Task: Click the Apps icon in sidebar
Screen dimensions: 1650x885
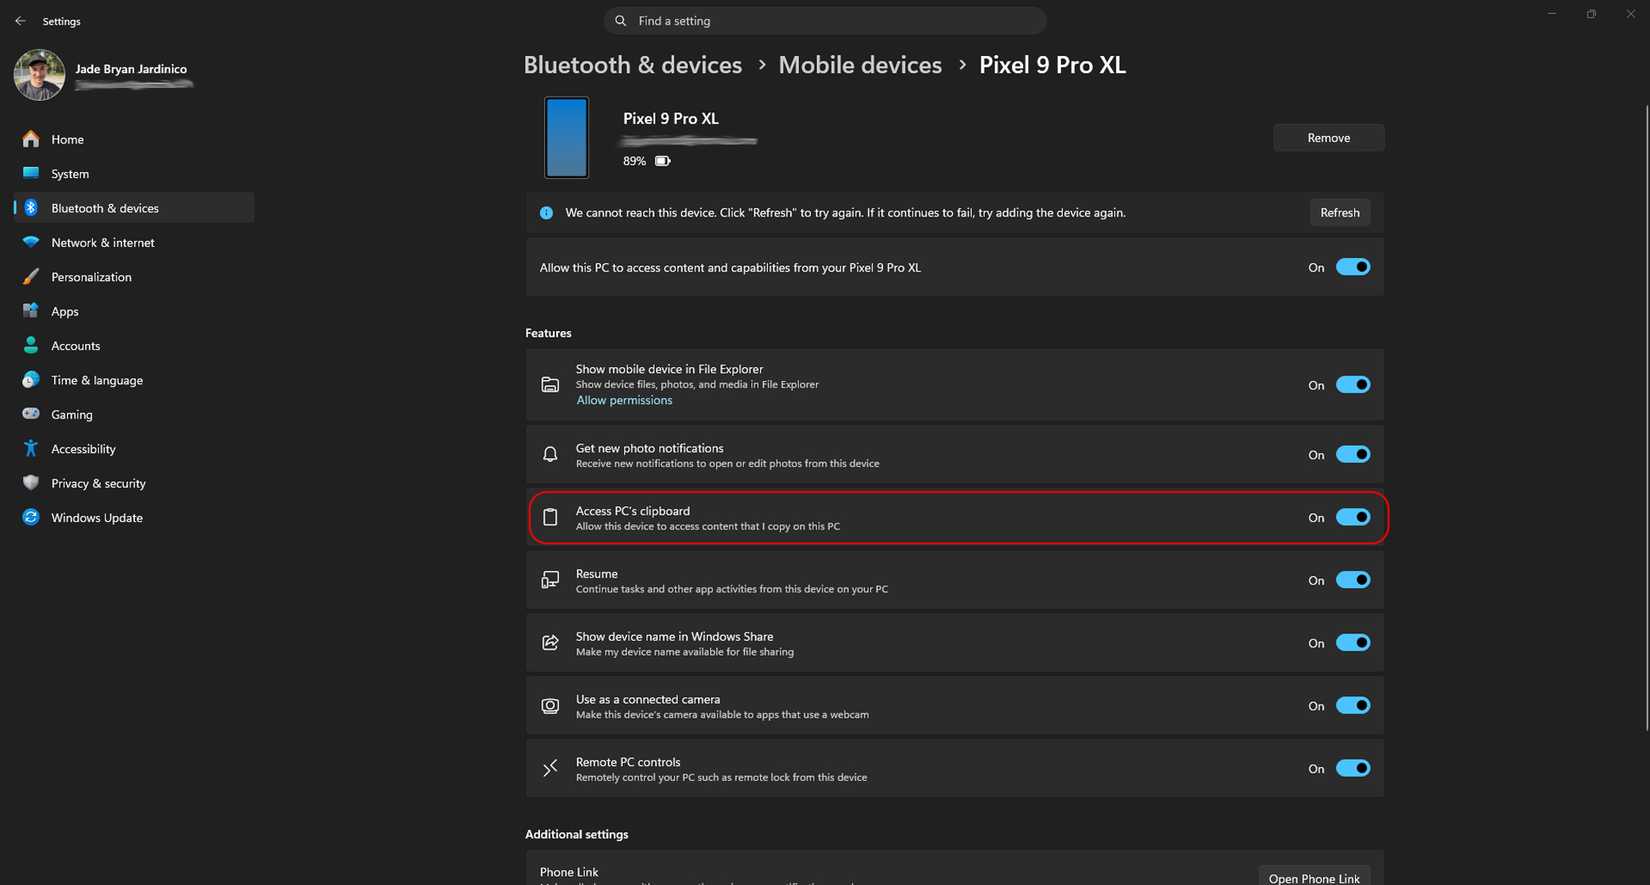Action: click(31, 311)
